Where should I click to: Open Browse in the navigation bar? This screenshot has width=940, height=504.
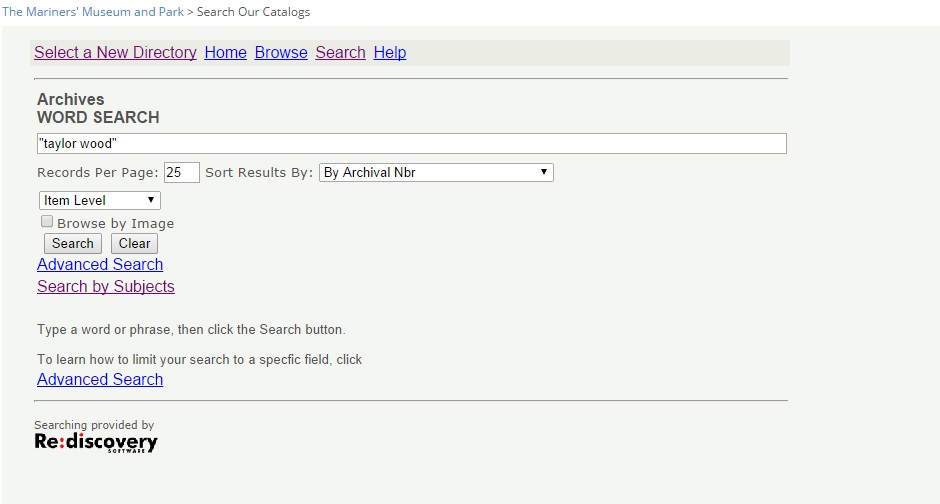click(281, 52)
